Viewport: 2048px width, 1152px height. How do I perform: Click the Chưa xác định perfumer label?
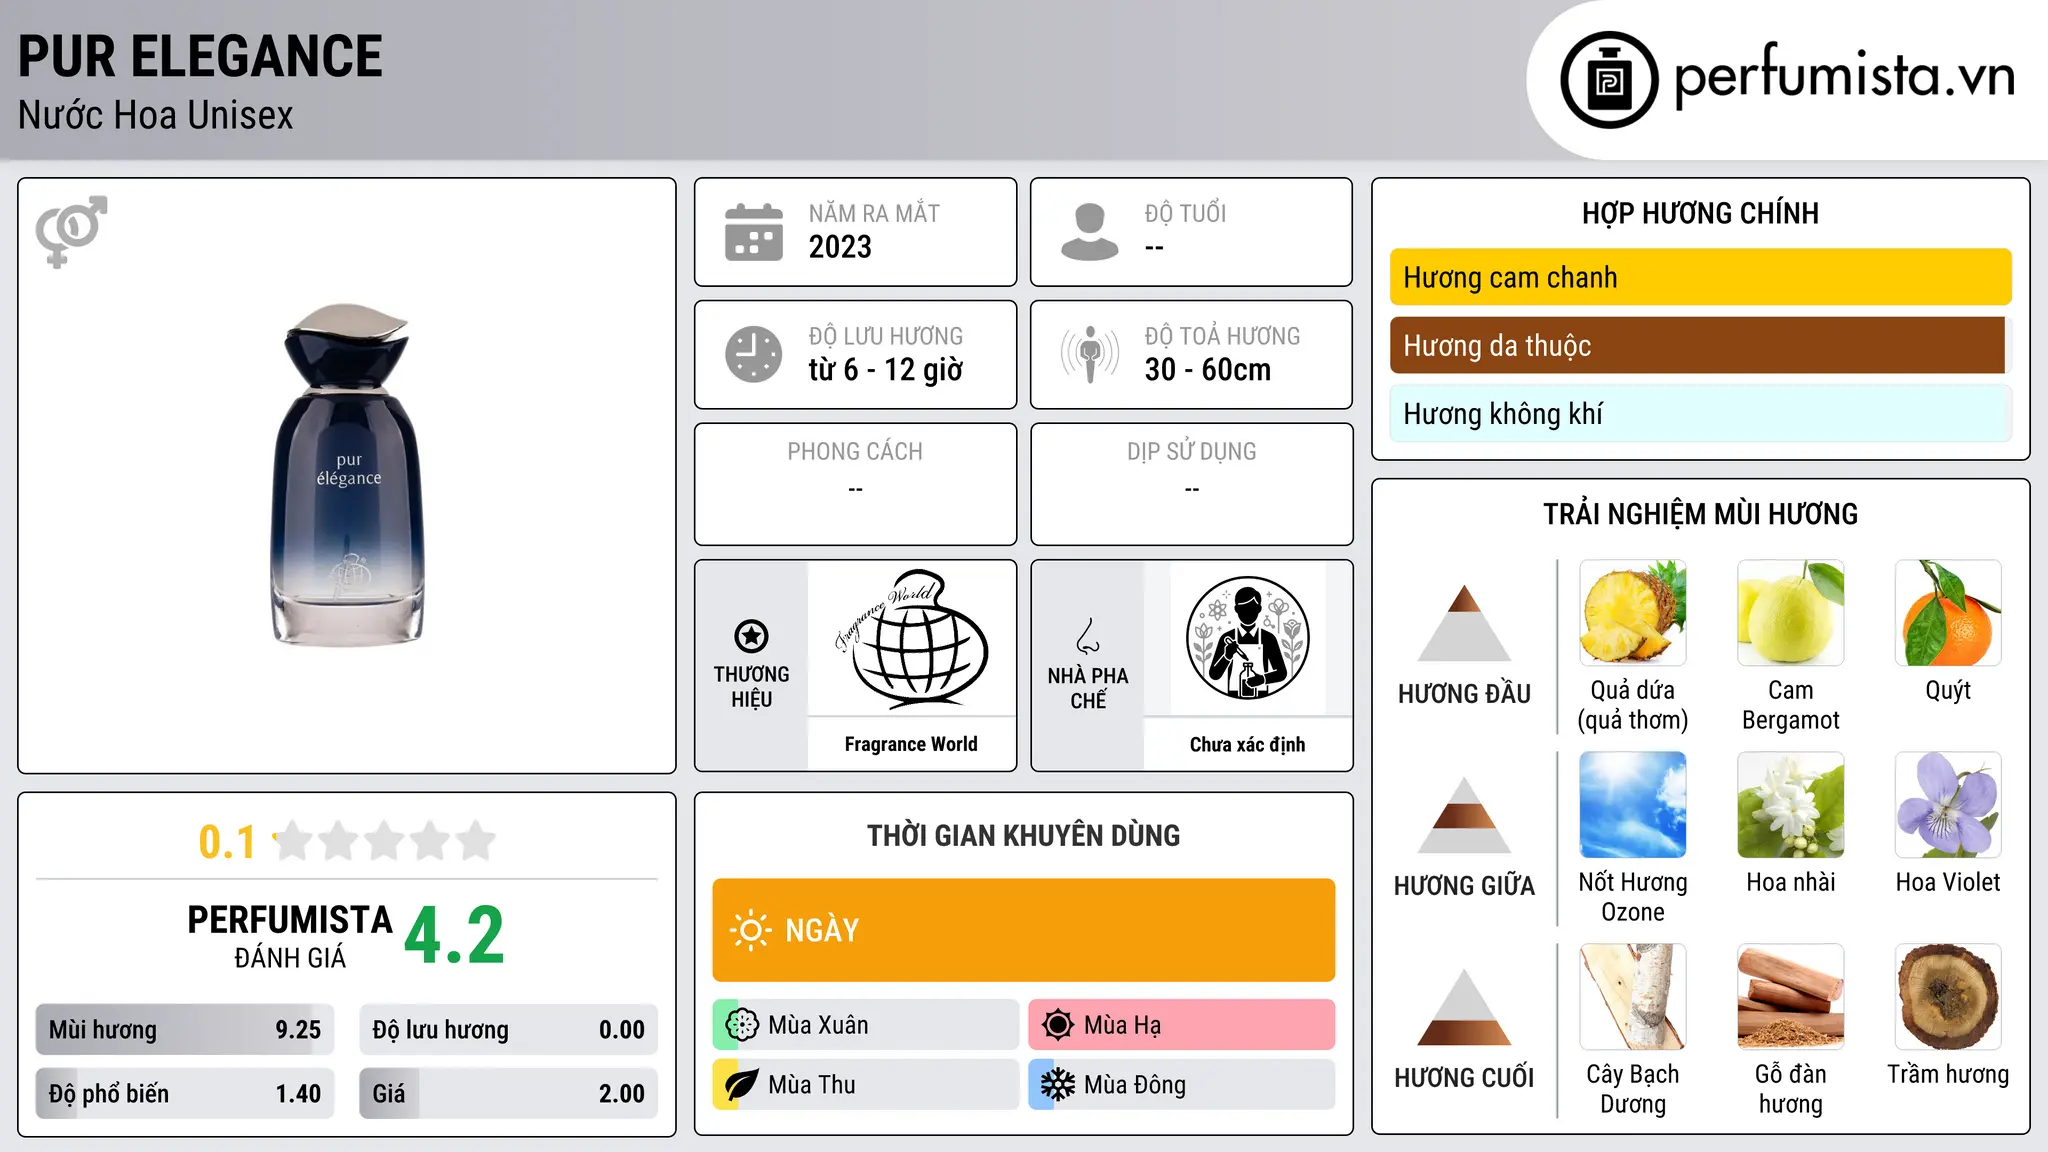tap(1247, 744)
